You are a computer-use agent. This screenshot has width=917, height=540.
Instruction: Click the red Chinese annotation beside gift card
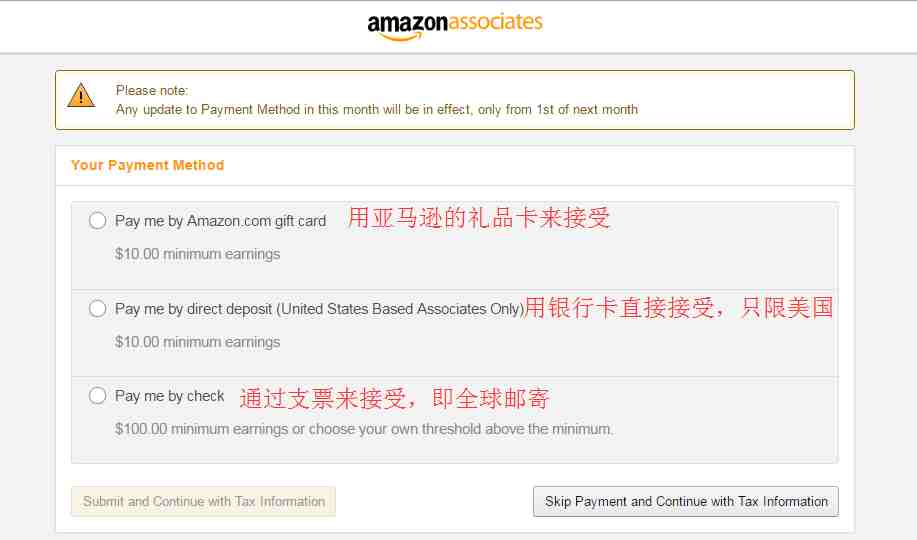click(479, 218)
